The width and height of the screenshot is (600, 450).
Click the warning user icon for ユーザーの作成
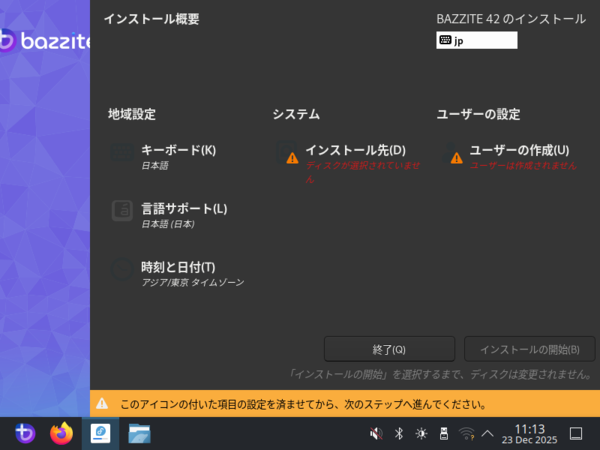click(452, 153)
